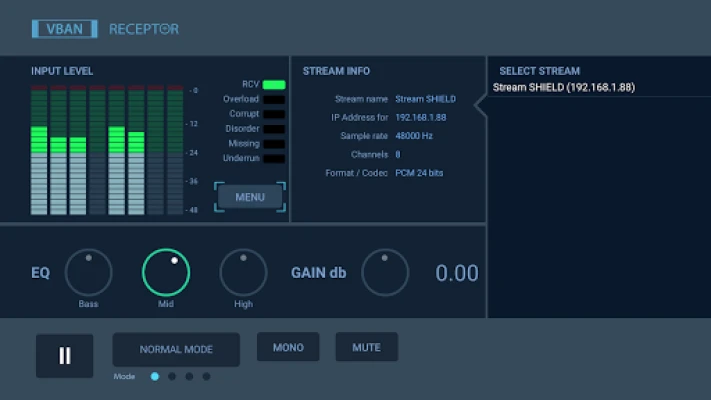Click the Overload status indicator
Viewport: 711px width, 400px height.
274,99
